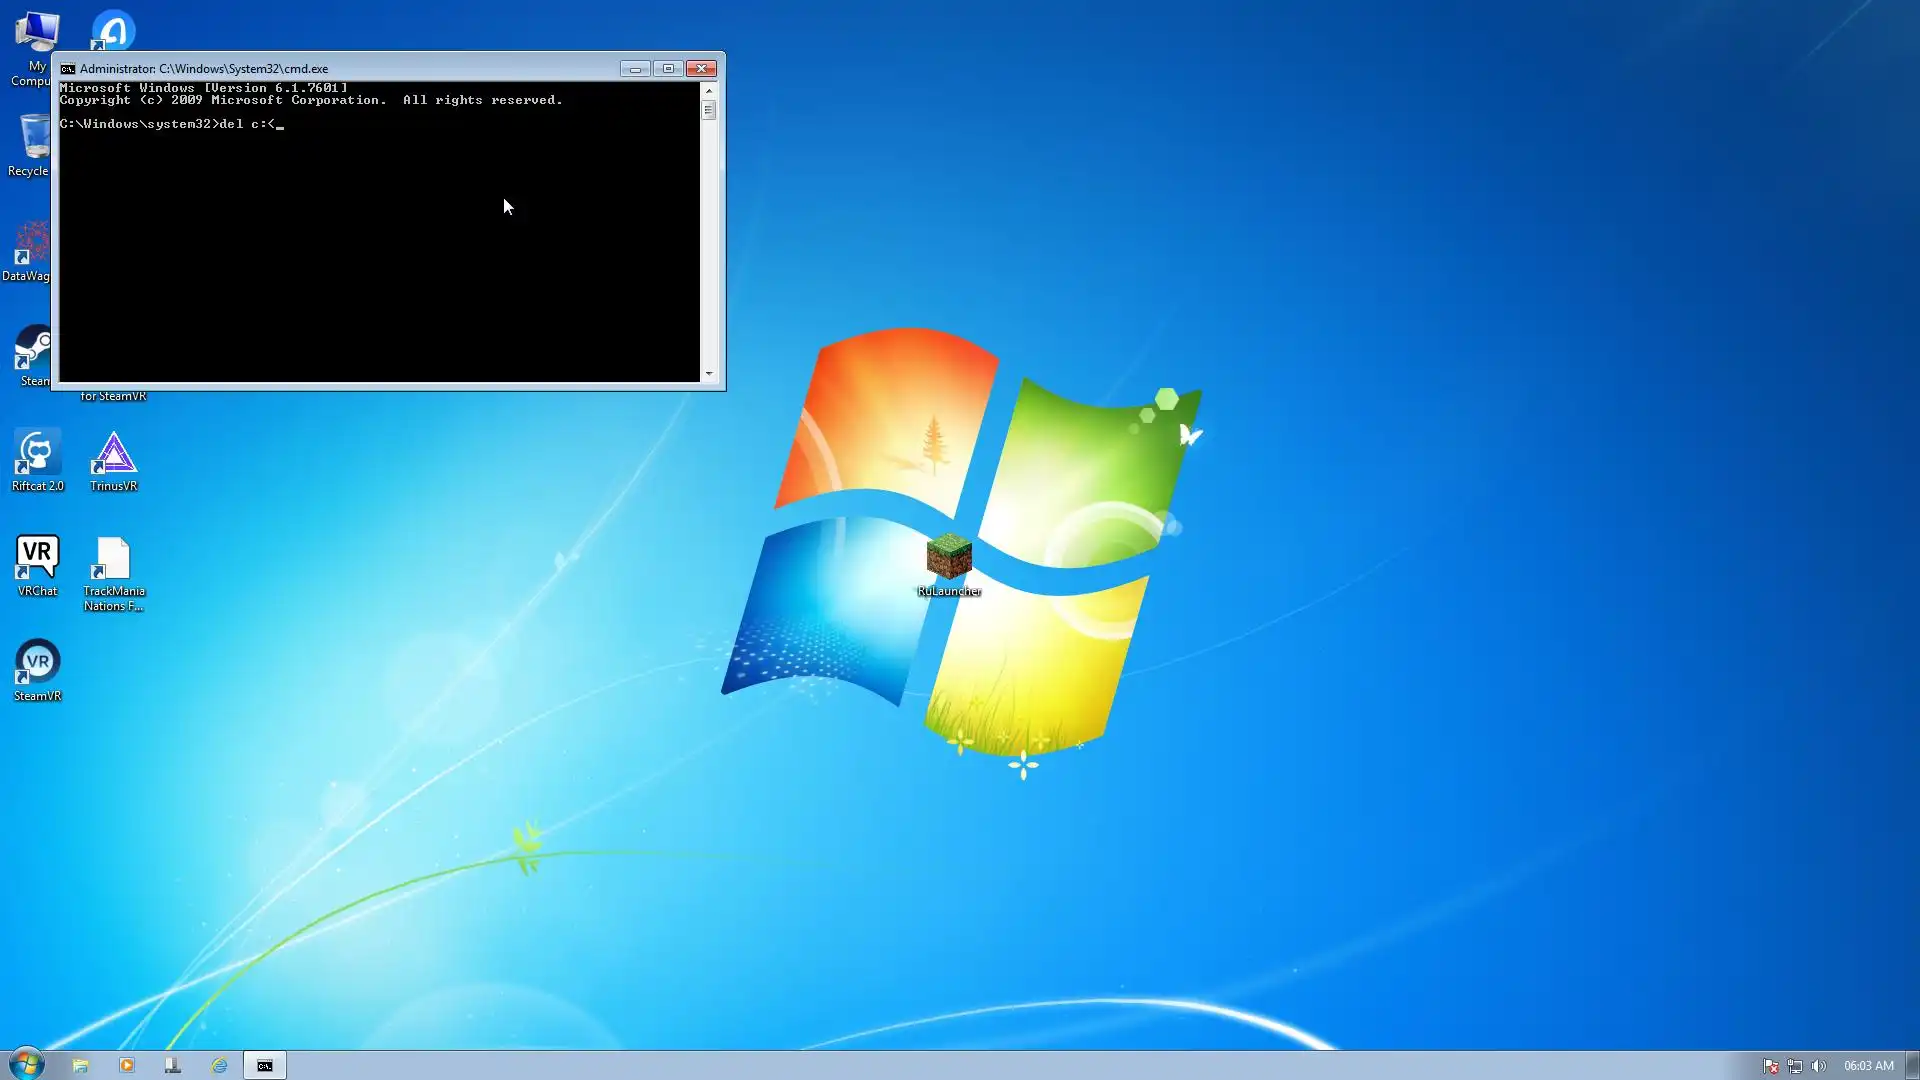Screen dimensions: 1920x1080
Task: Select the SteamVR desktop shortcut
Action: pos(37,664)
